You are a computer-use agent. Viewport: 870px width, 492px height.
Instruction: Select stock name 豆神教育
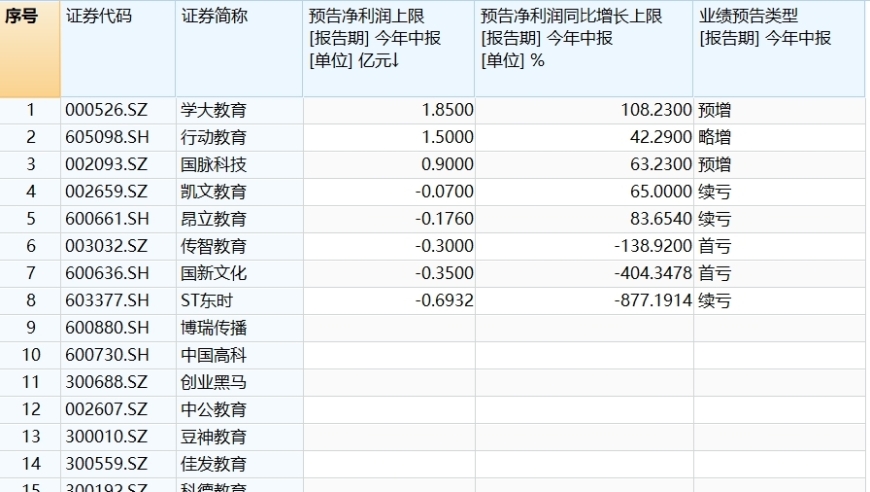click(214, 436)
